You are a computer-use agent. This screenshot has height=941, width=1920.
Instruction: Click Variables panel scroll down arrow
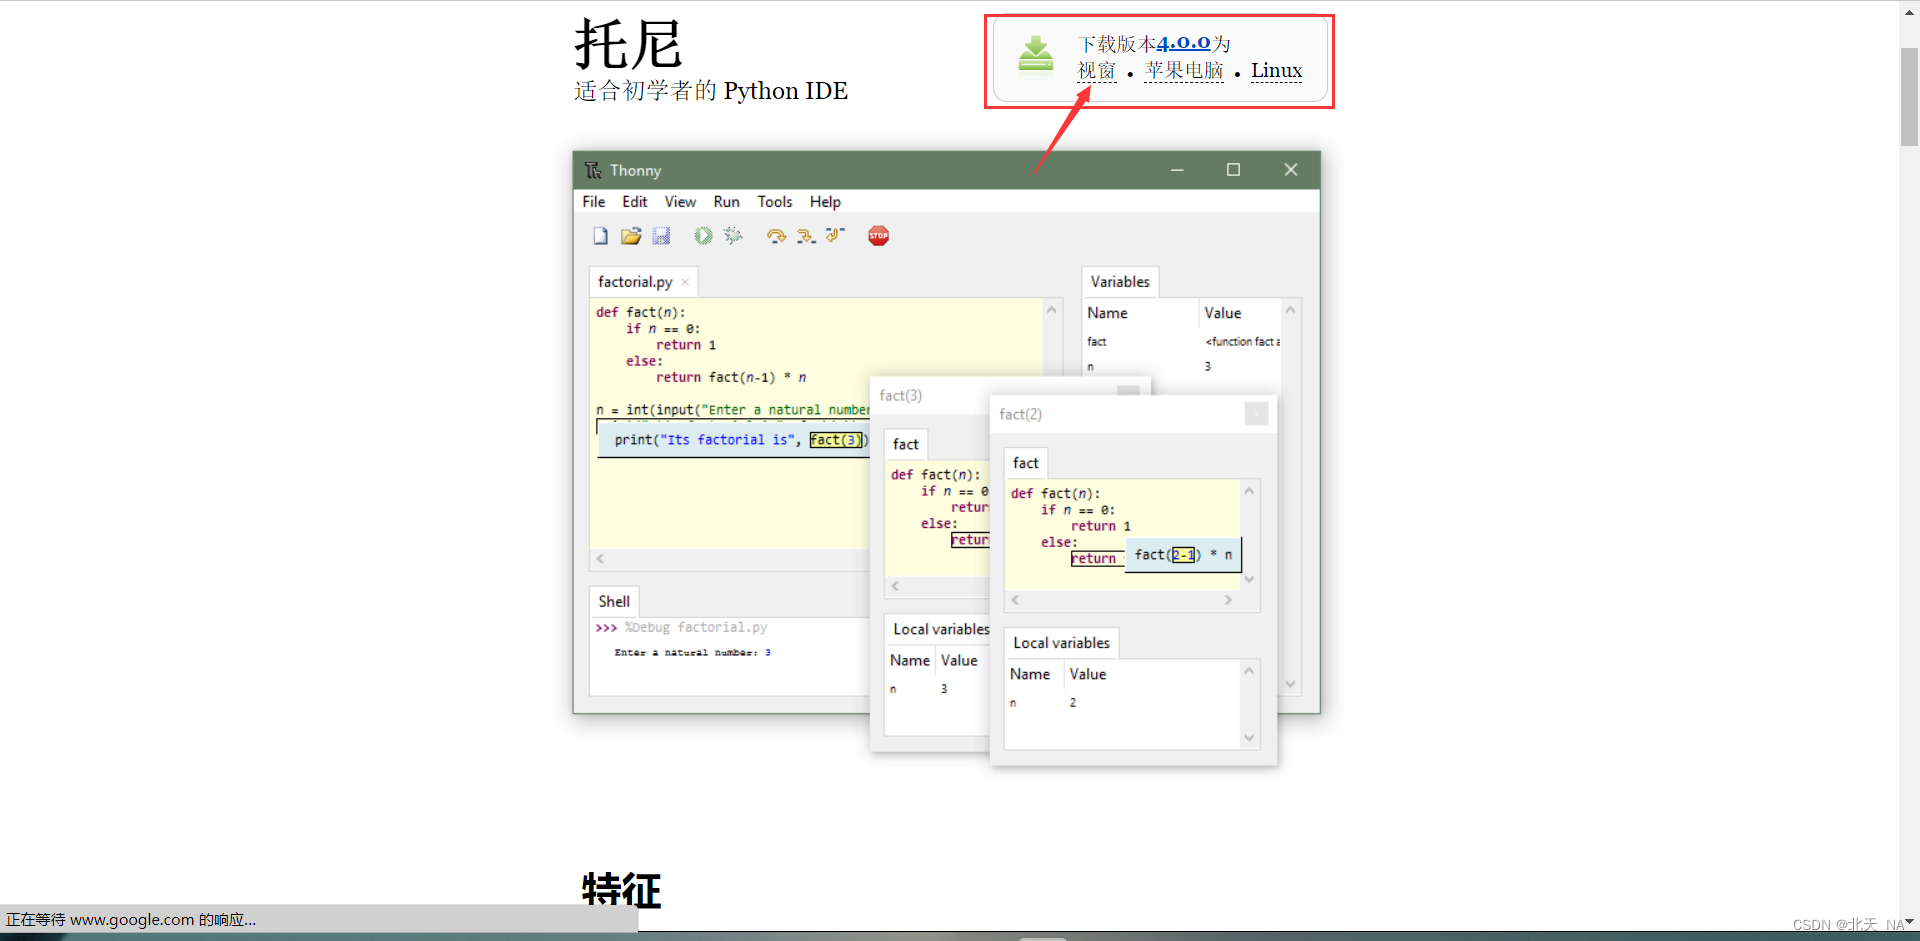1290,684
